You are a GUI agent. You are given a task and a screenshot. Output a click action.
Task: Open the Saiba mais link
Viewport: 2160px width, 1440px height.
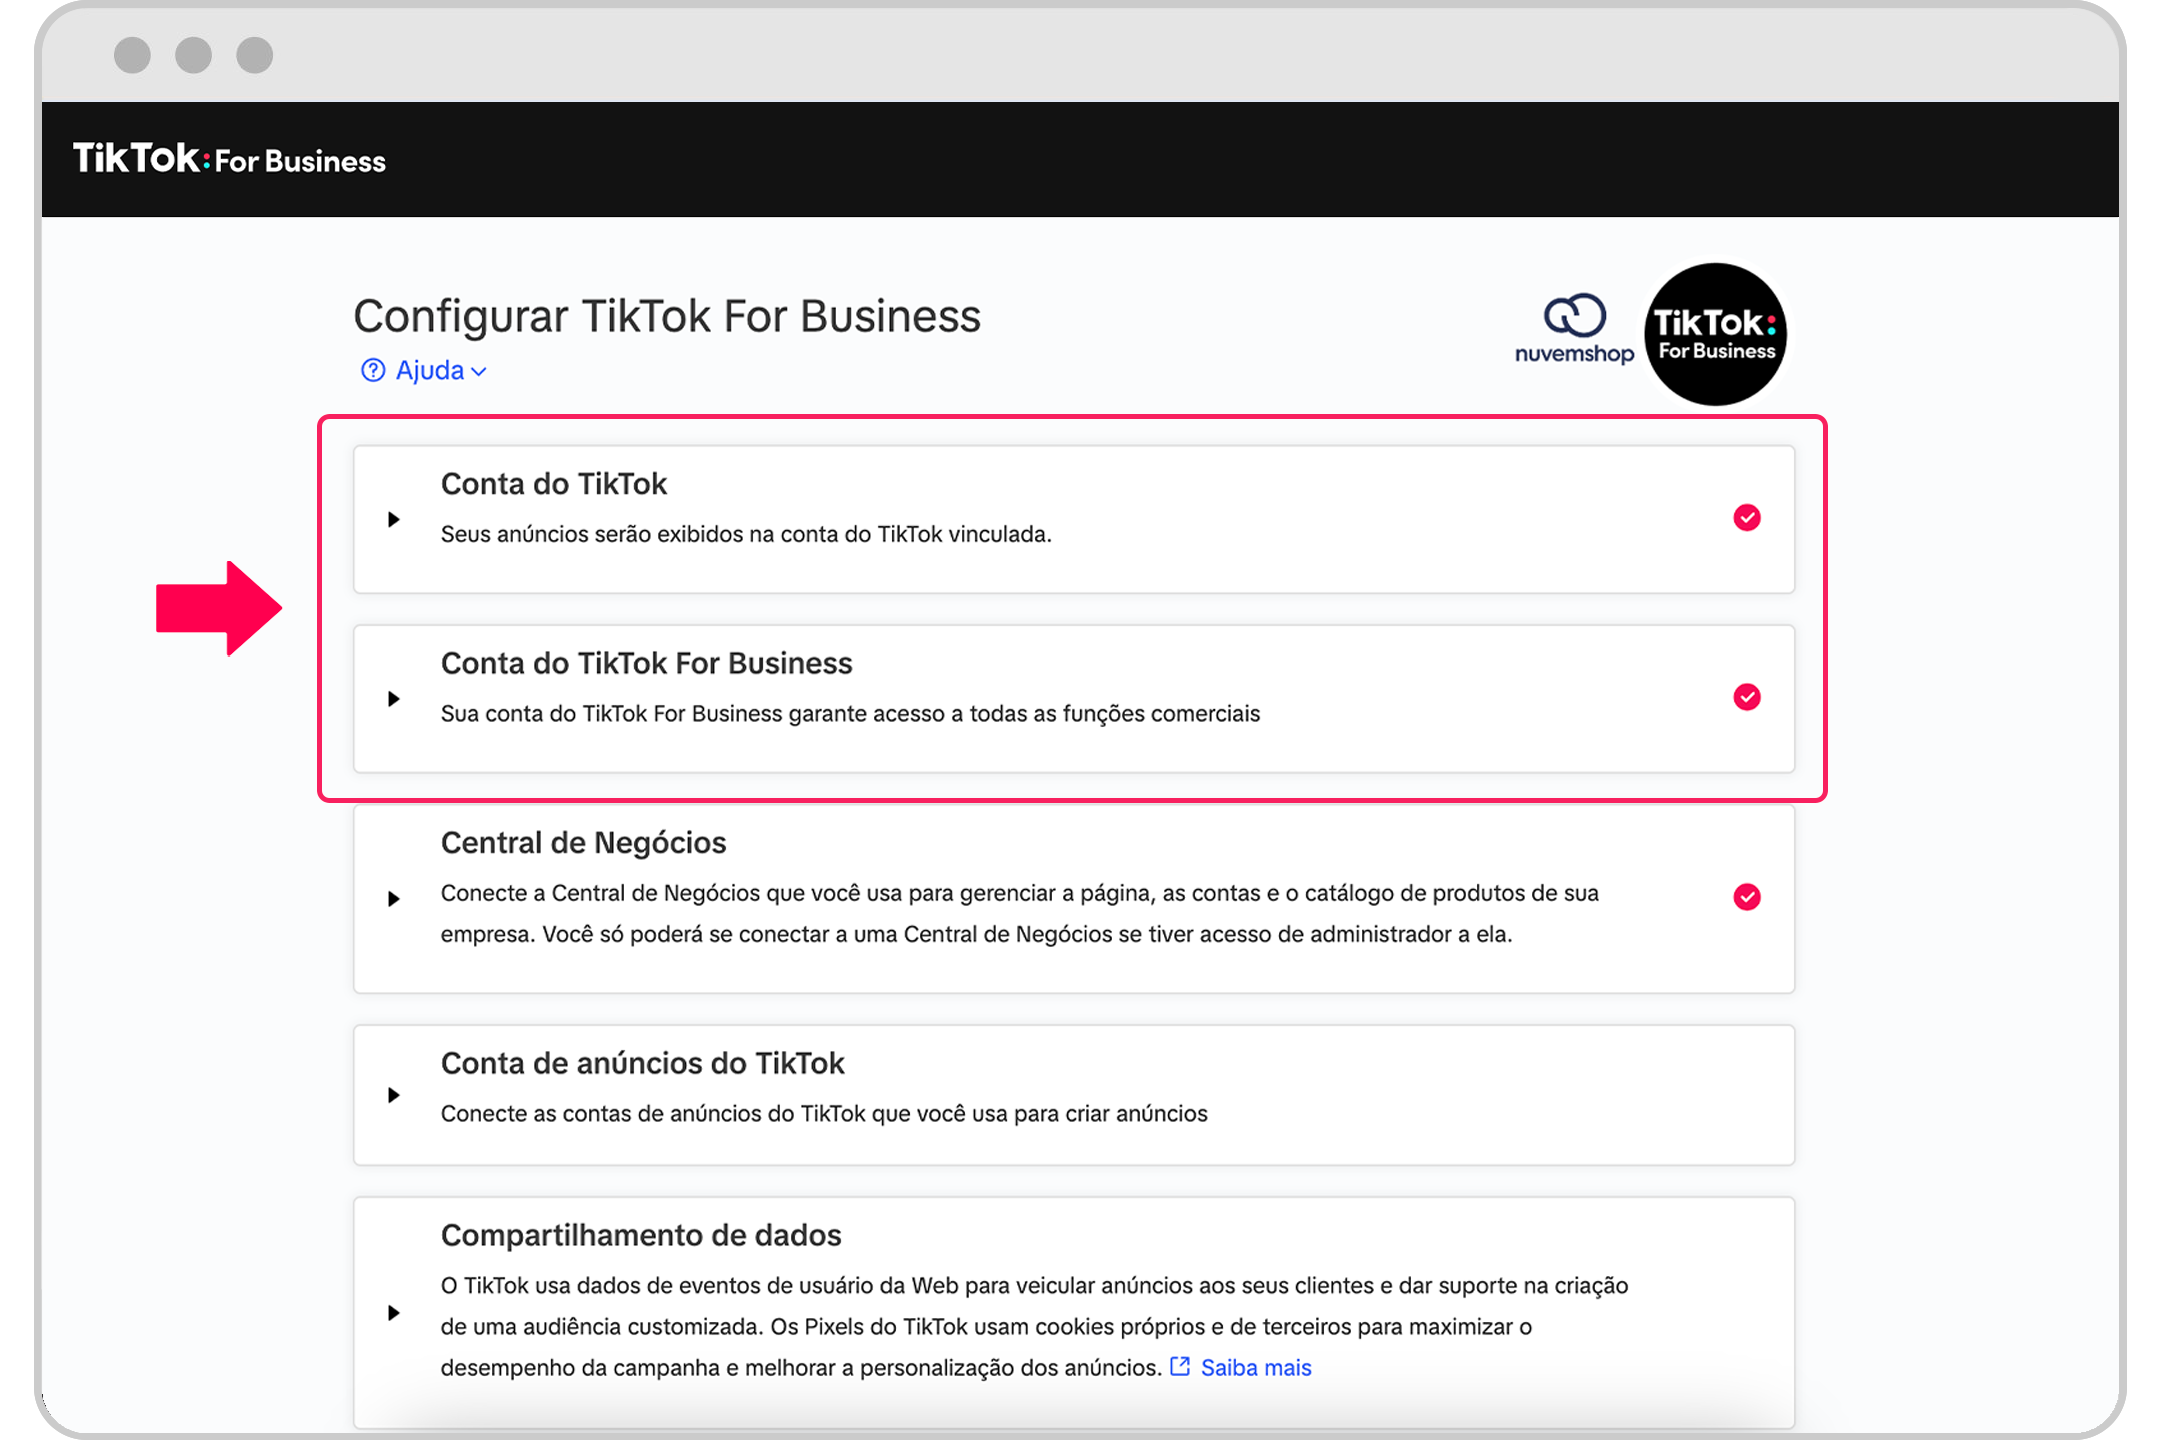(1255, 1367)
